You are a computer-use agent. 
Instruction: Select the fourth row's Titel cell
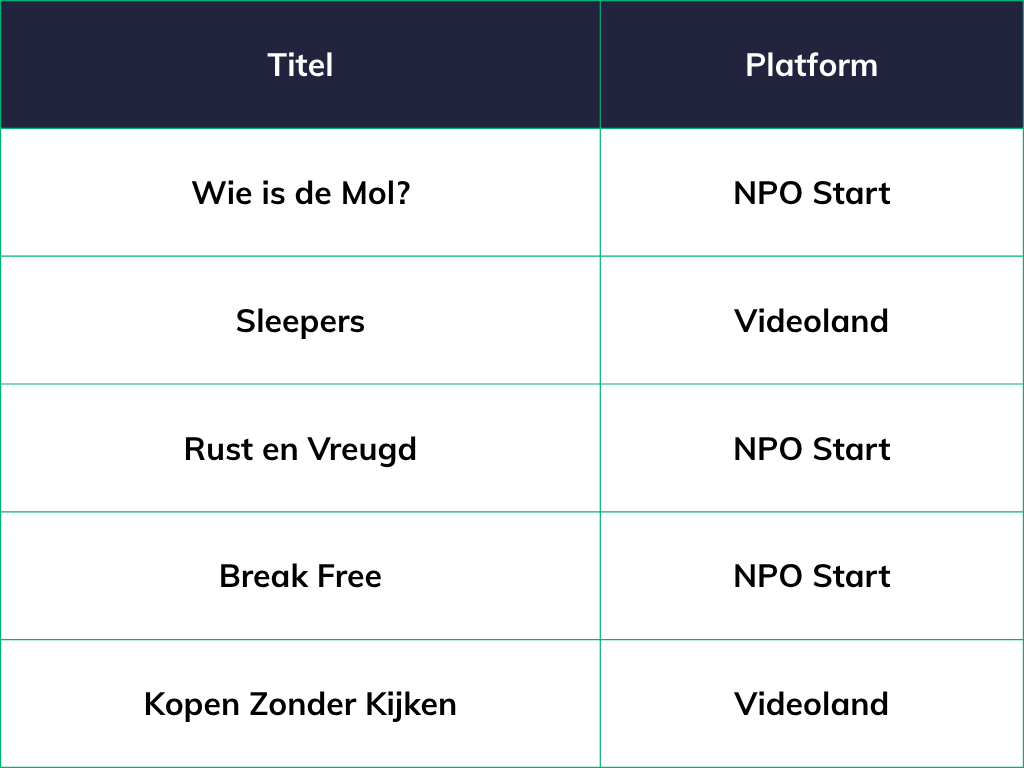pyautogui.click(x=300, y=576)
